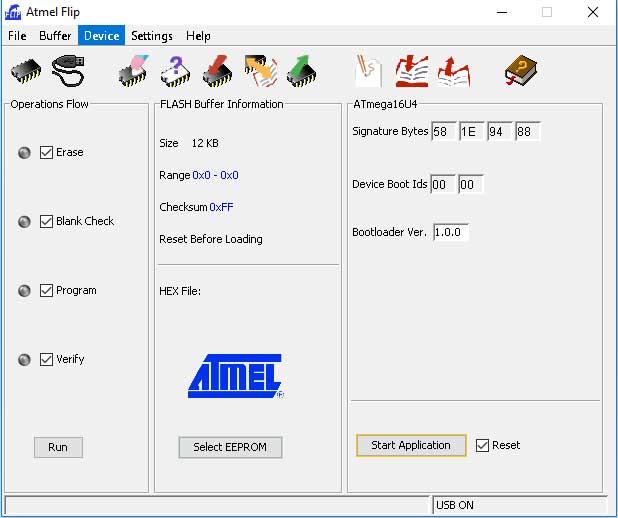Viewport: 618px width, 518px height.
Task: Click the Start Application button
Action: coord(411,445)
